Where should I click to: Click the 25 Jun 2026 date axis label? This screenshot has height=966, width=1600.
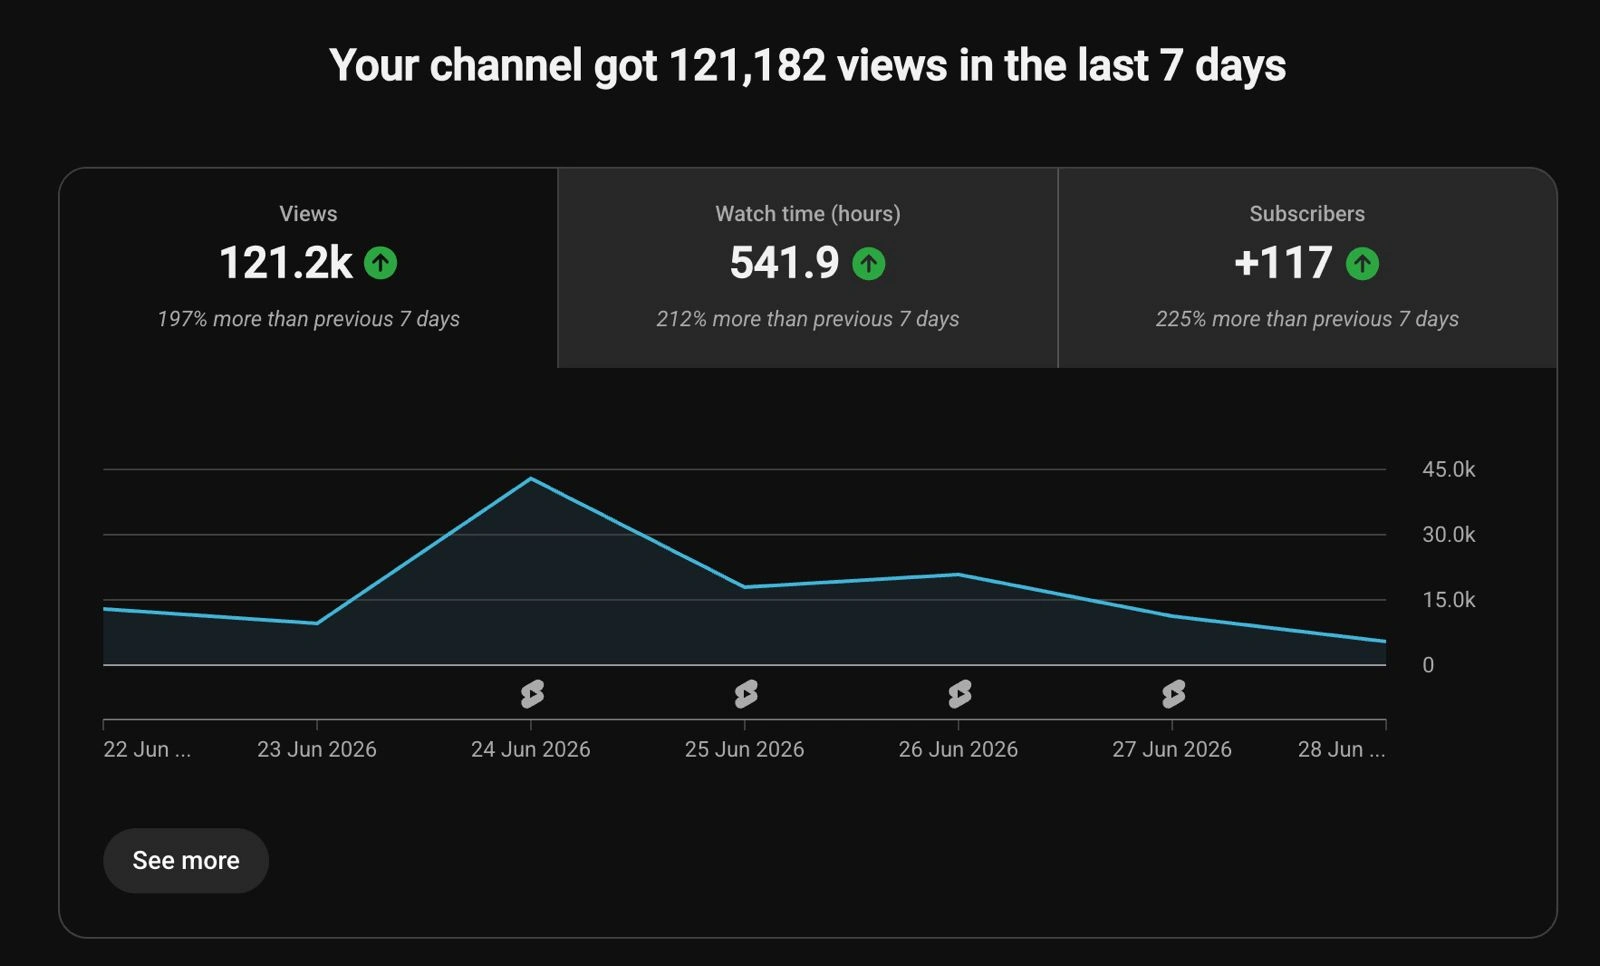pos(744,749)
